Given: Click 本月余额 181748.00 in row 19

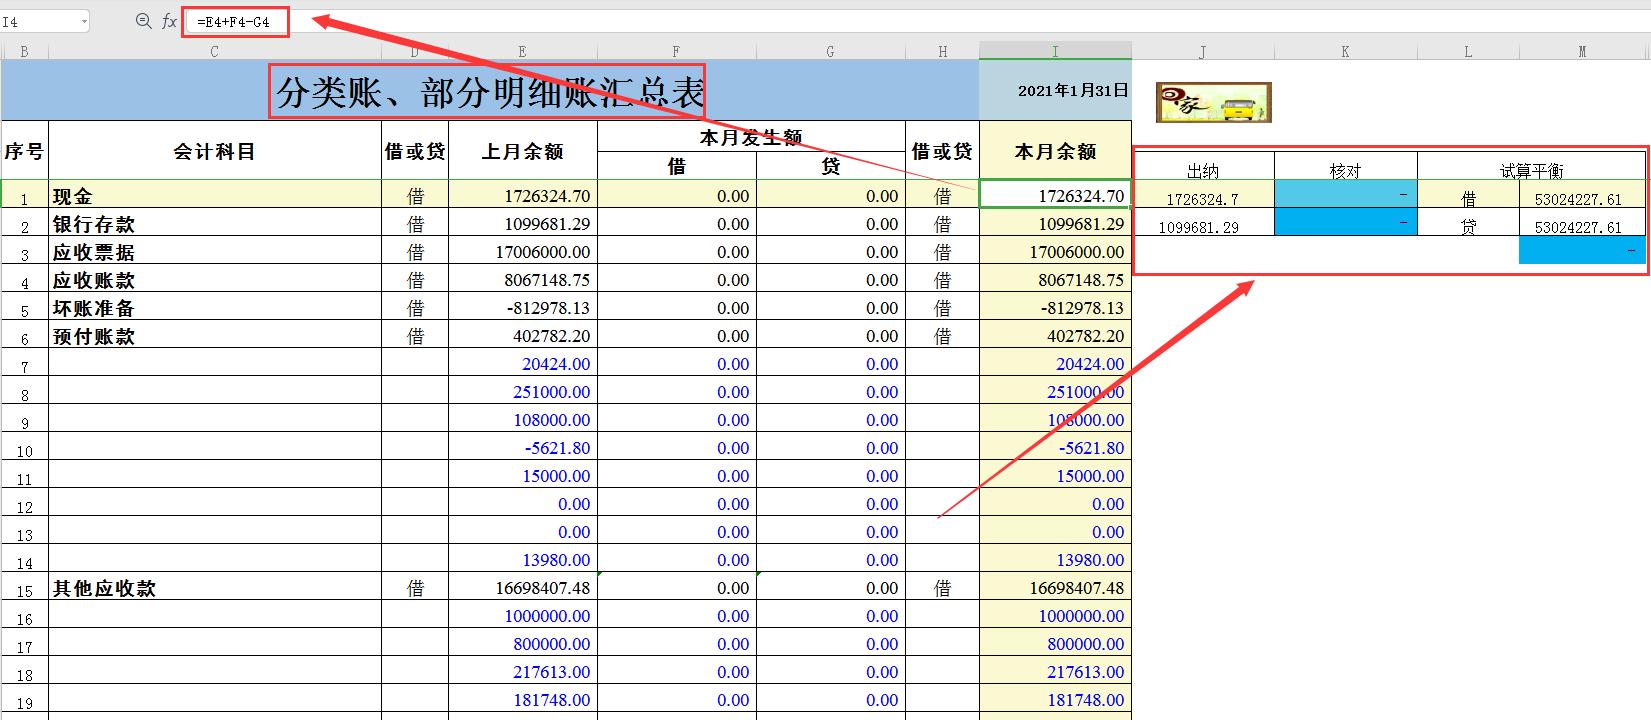Looking at the screenshot, I should click(1055, 700).
